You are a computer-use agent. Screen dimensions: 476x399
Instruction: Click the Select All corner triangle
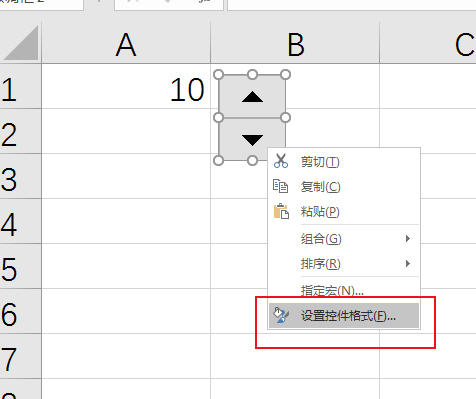click(x=21, y=43)
